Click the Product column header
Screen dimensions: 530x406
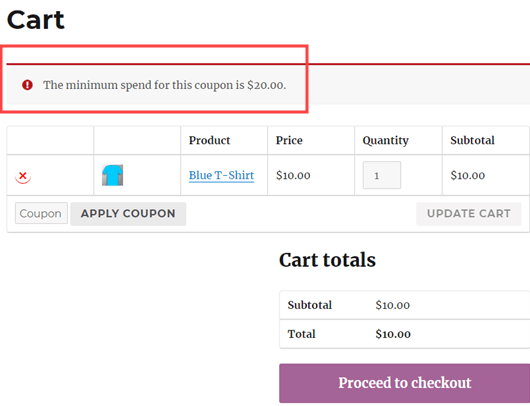pos(210,140)
